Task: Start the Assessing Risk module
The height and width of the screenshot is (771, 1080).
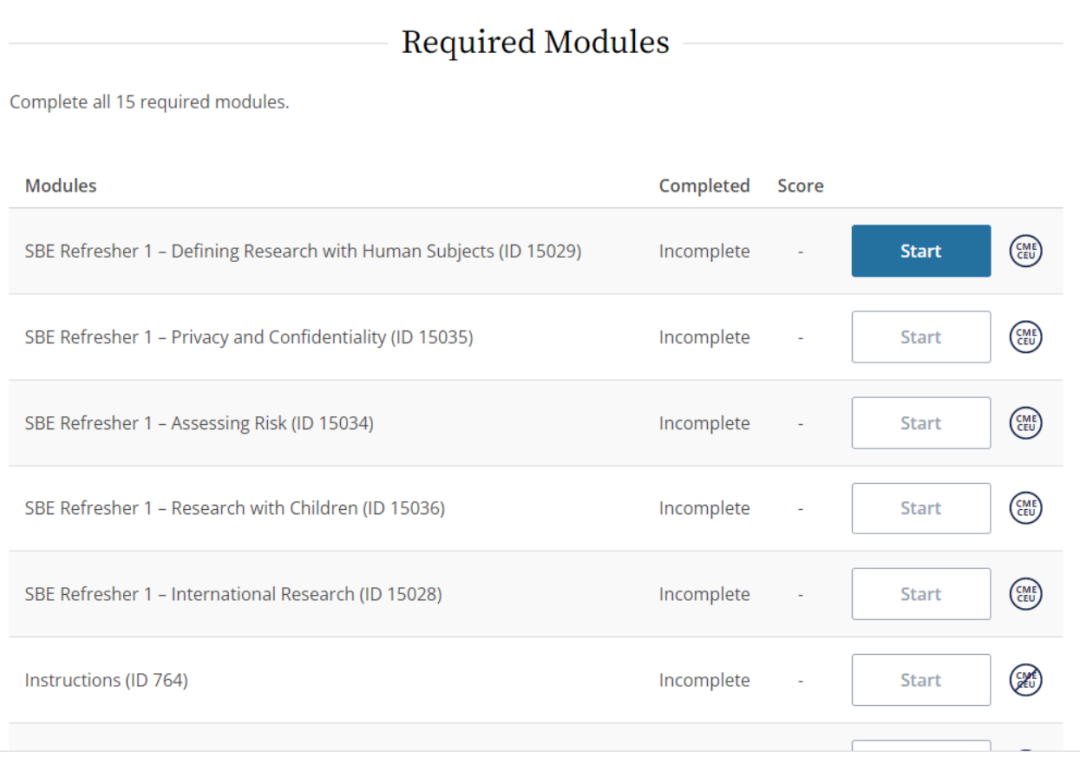Action: tap(921, 423)
